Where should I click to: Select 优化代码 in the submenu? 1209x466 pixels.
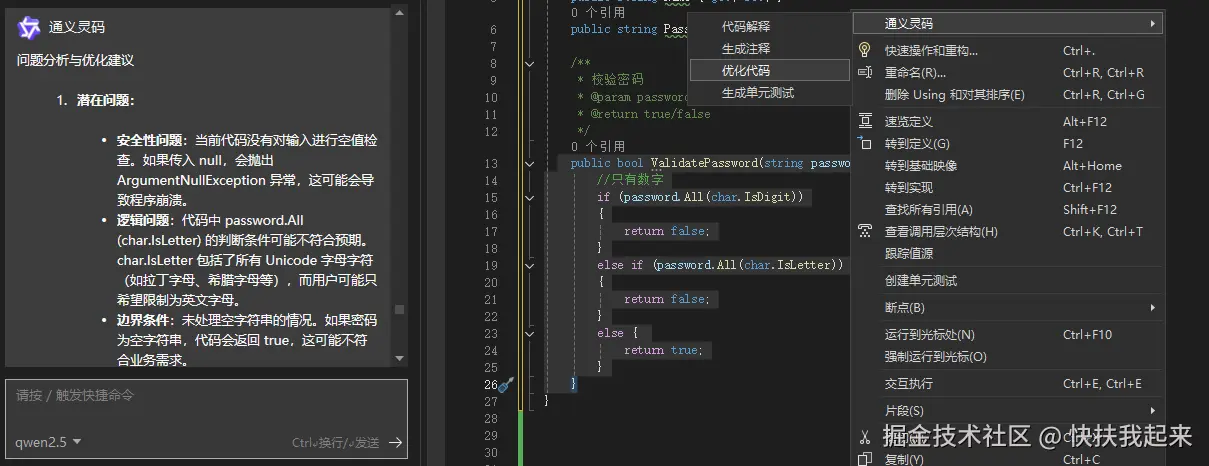tap(770, 70)
